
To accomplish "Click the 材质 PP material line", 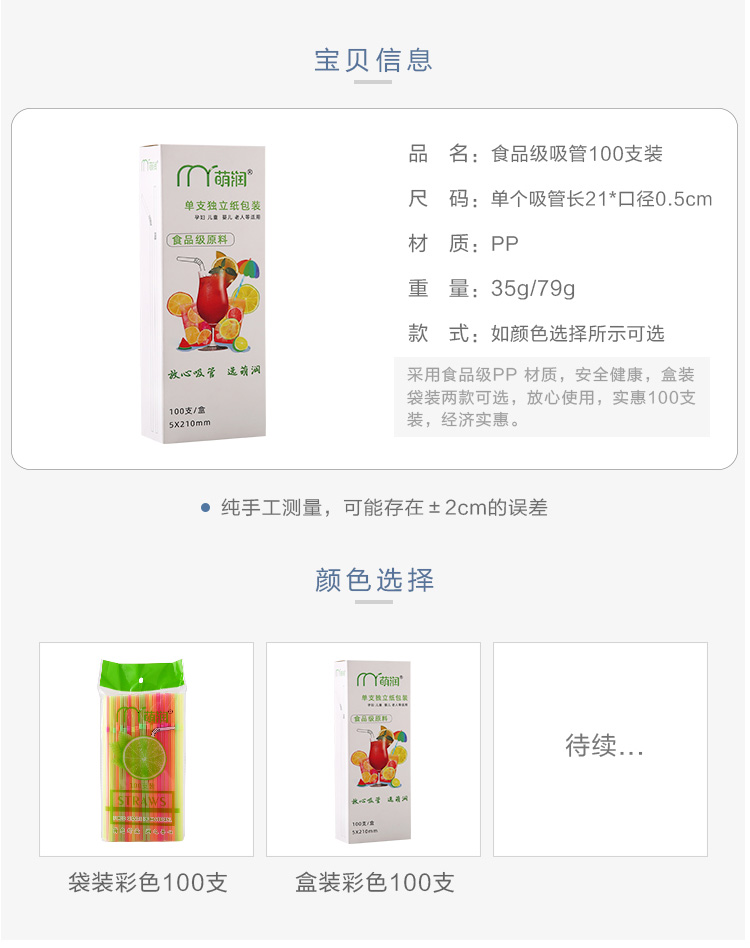I will (464, 243).
